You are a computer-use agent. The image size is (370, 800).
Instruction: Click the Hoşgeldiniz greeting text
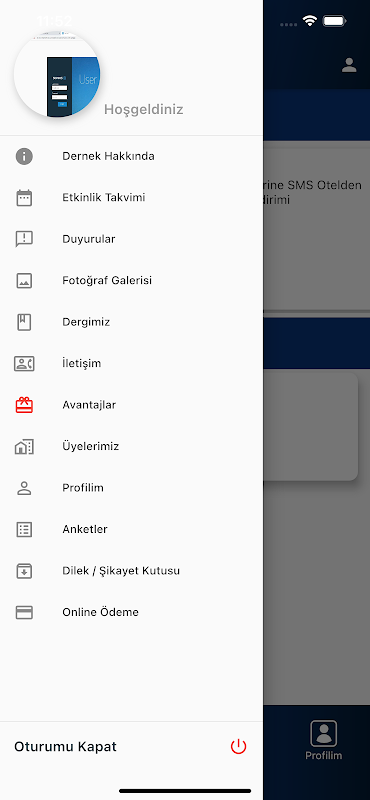pos(143,110)
